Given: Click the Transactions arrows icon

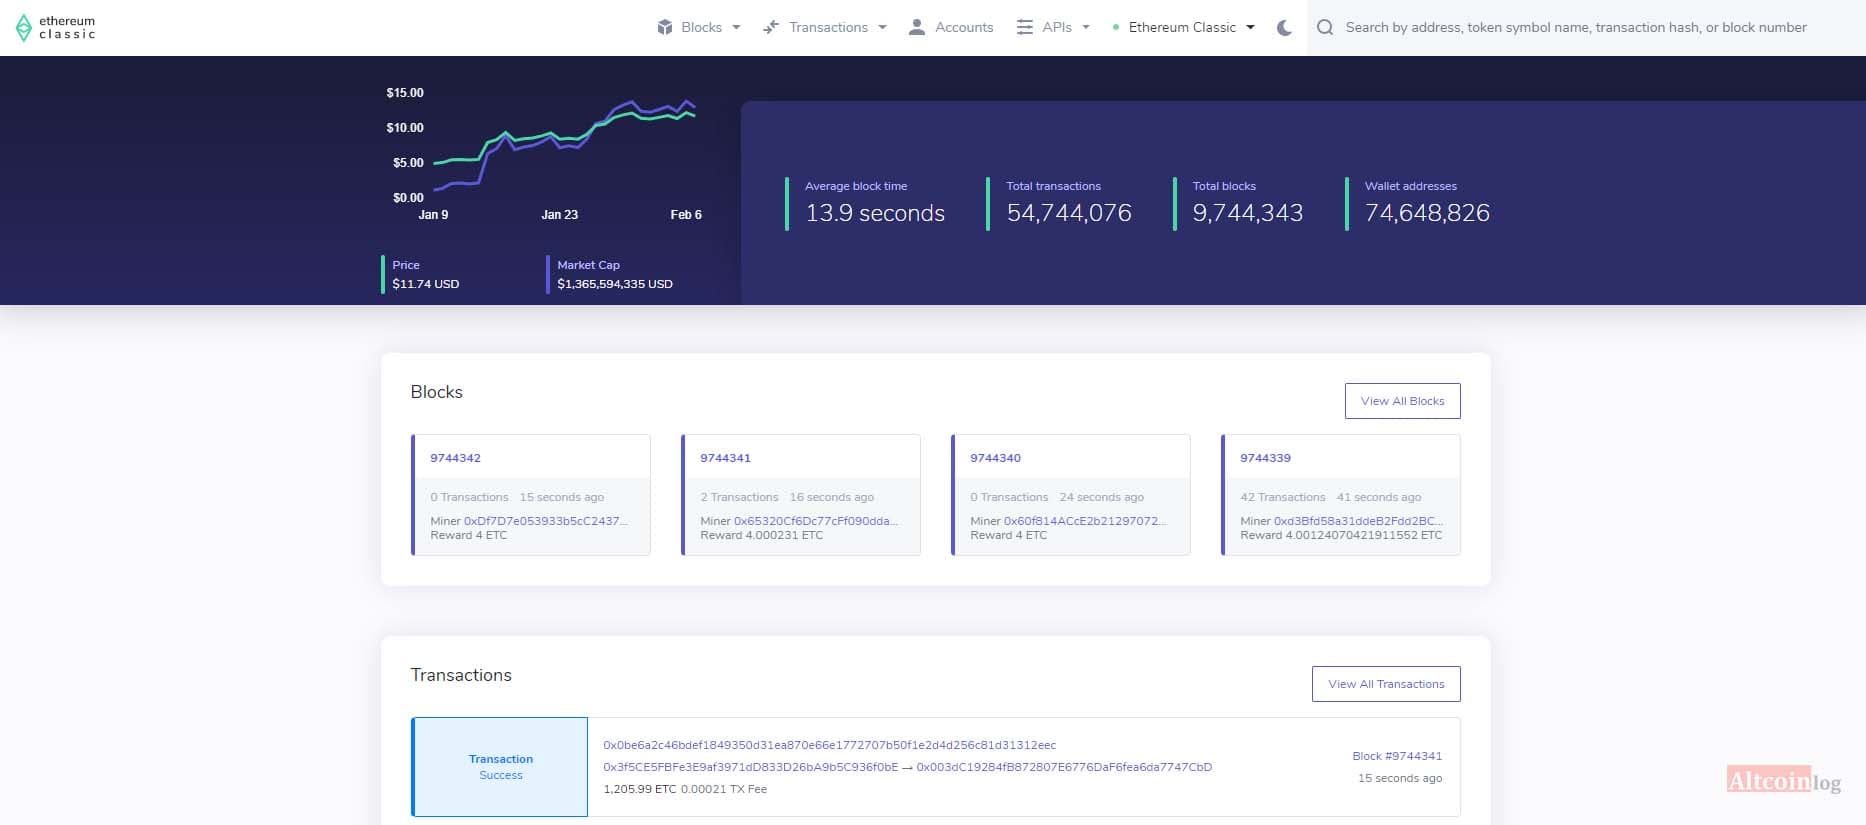Looking at the screenshot, I should pos(771,27).
